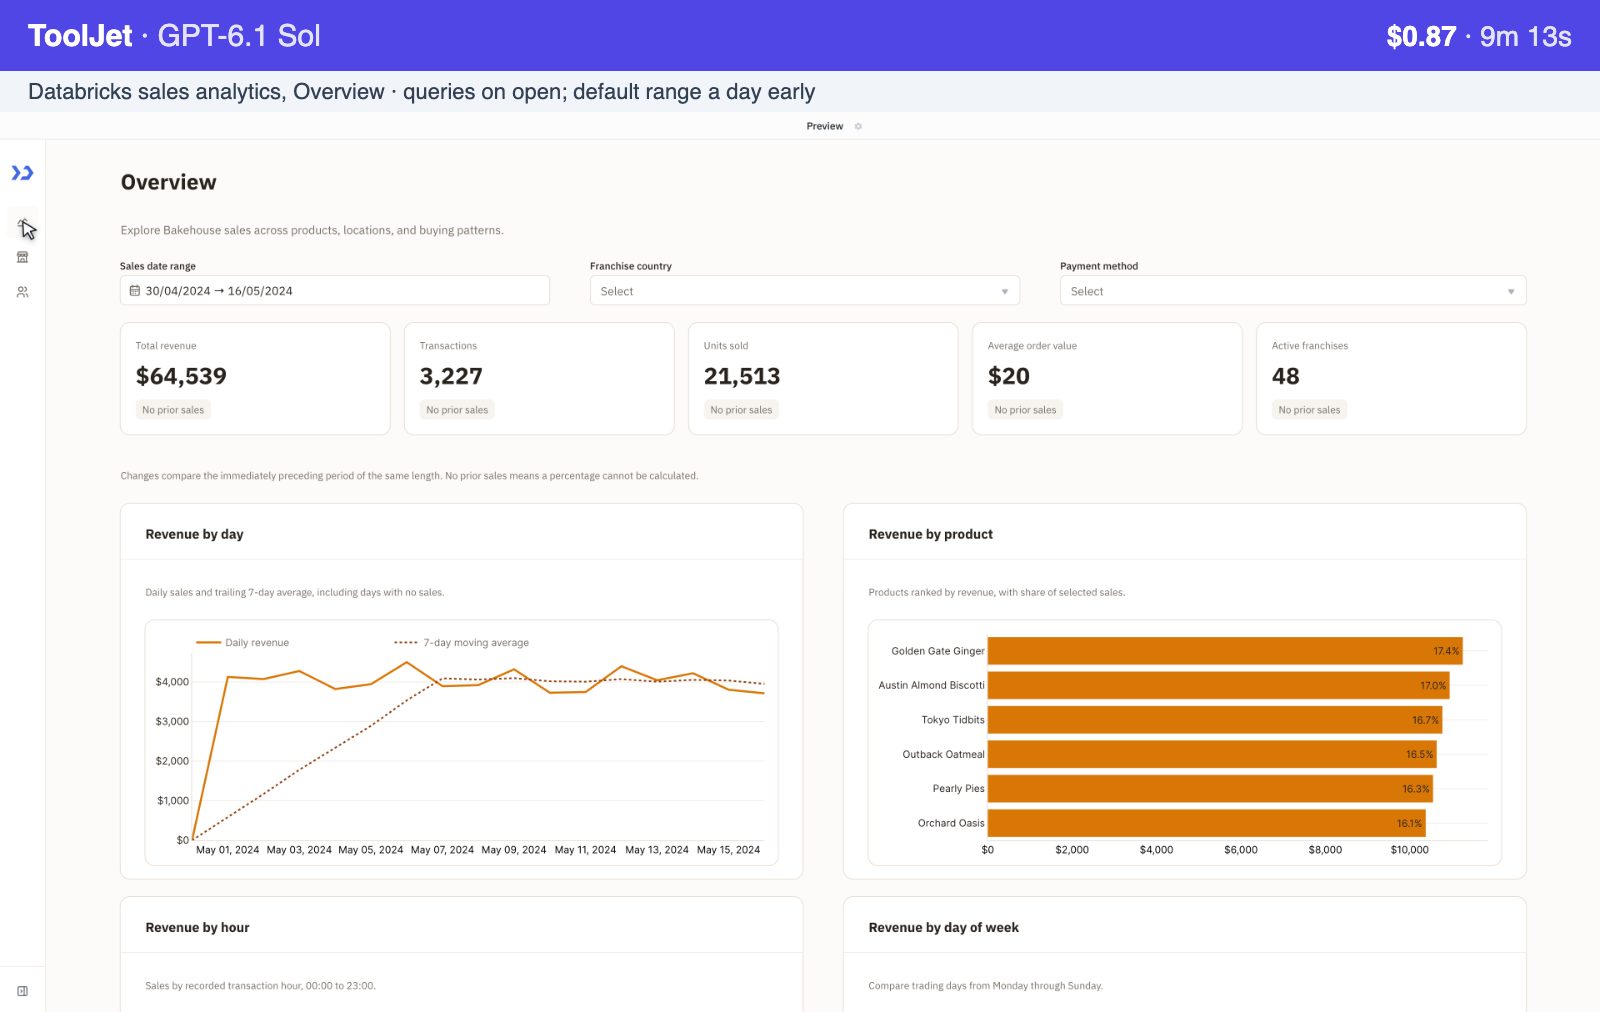Viewport: 1600px width, 1012px height.
Task: Click the Total revenue $64,539 value
Action: pyautogui.click(x=181, y=376)
